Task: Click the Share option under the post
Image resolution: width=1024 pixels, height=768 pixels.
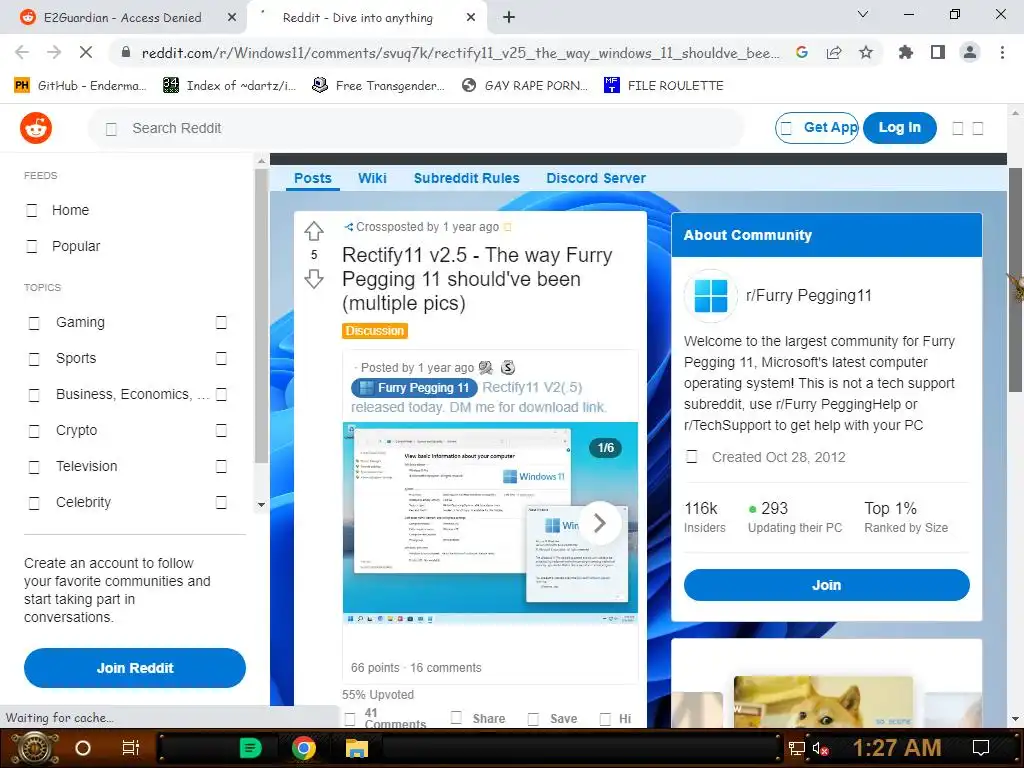Action: click(479, 718)
